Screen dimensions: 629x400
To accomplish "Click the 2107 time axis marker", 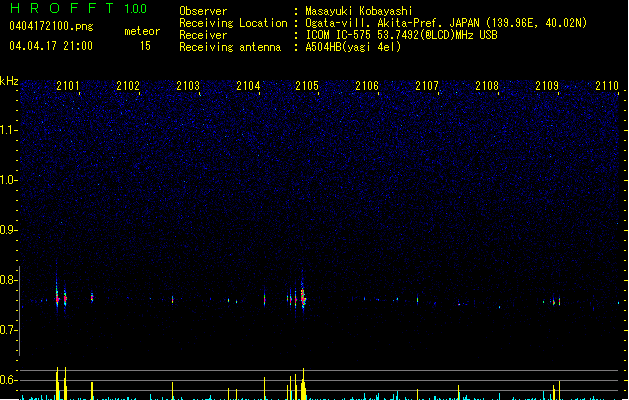I will click(427, 86).
